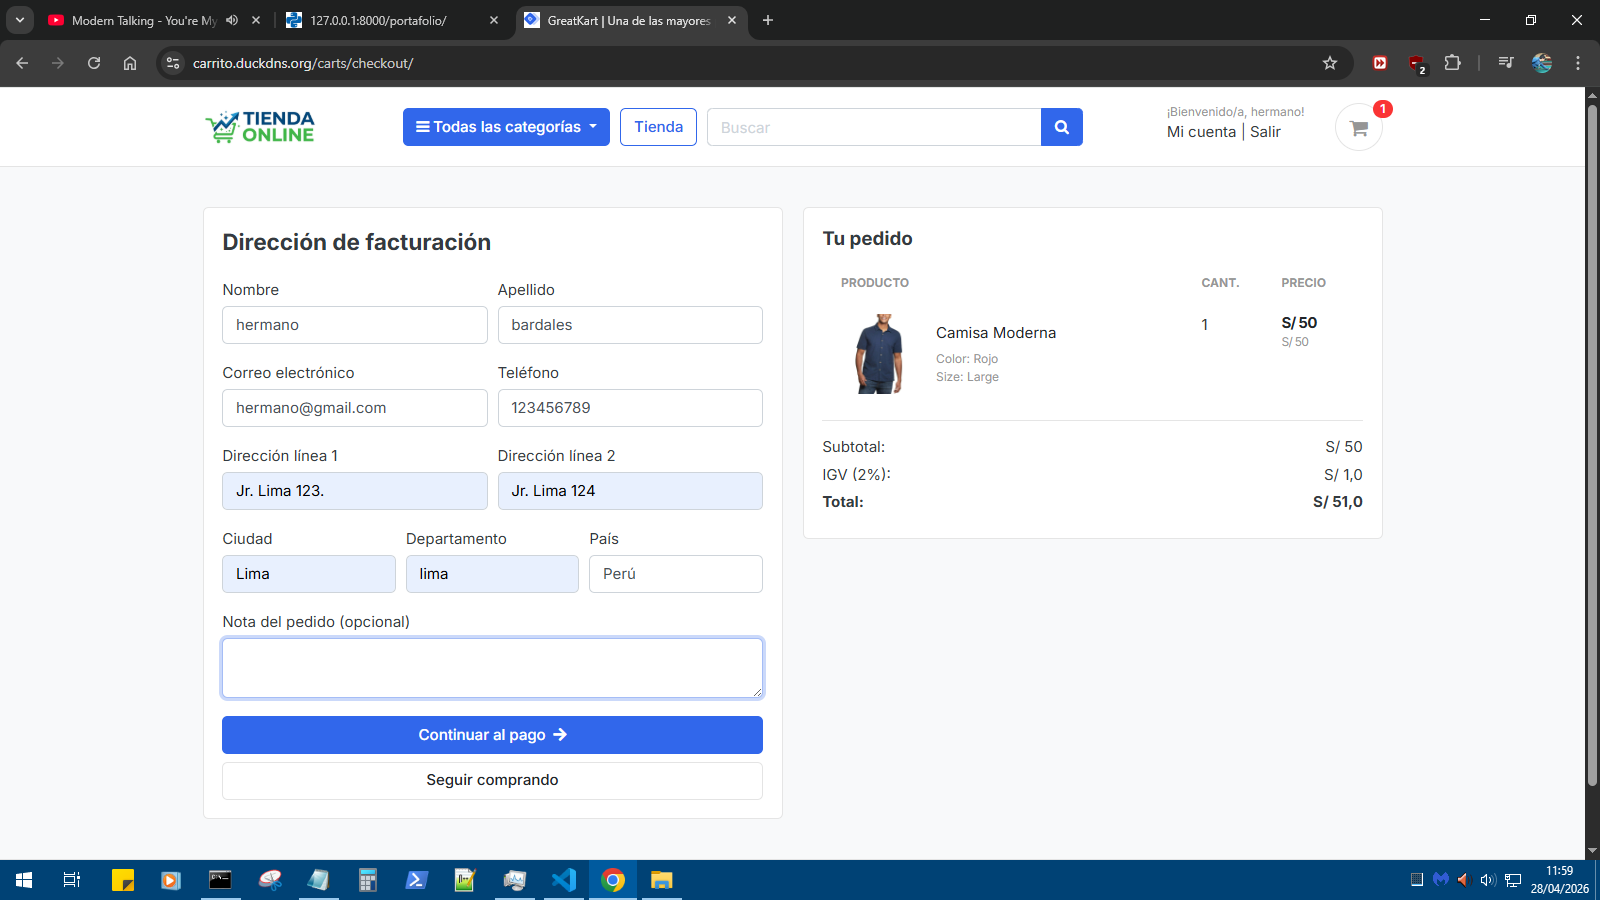Close the GreatKart tab
Screen dimensions: 1600x900
pos(732,20)
